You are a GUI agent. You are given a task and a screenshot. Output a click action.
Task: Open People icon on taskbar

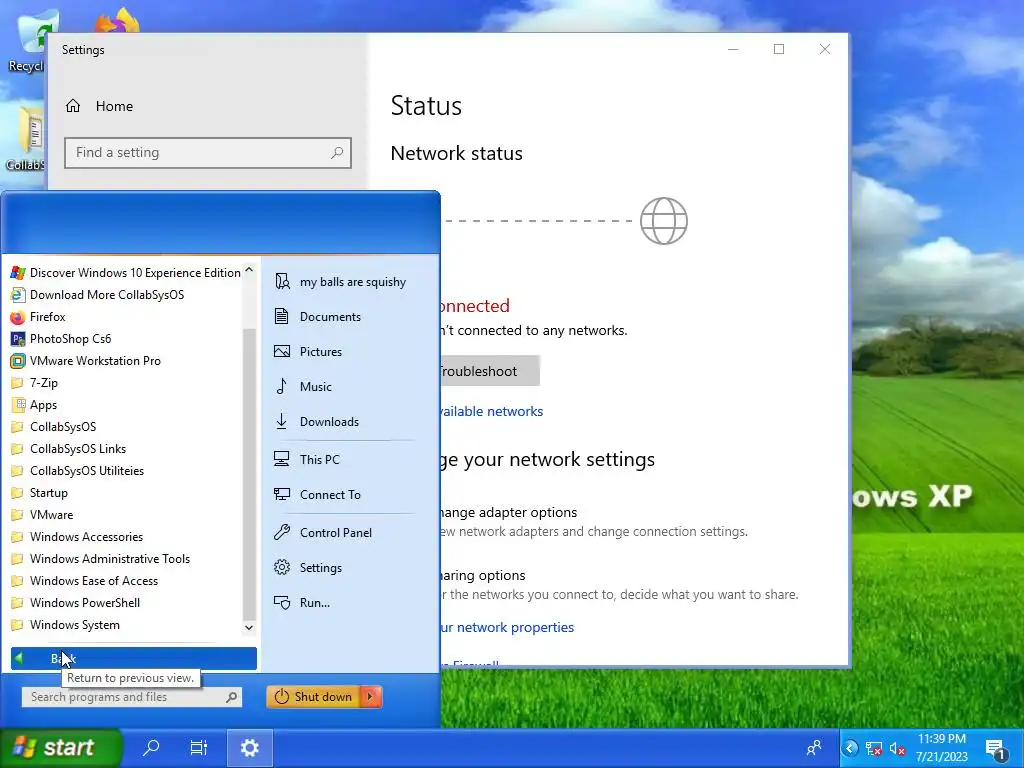[x=814, y=748]
